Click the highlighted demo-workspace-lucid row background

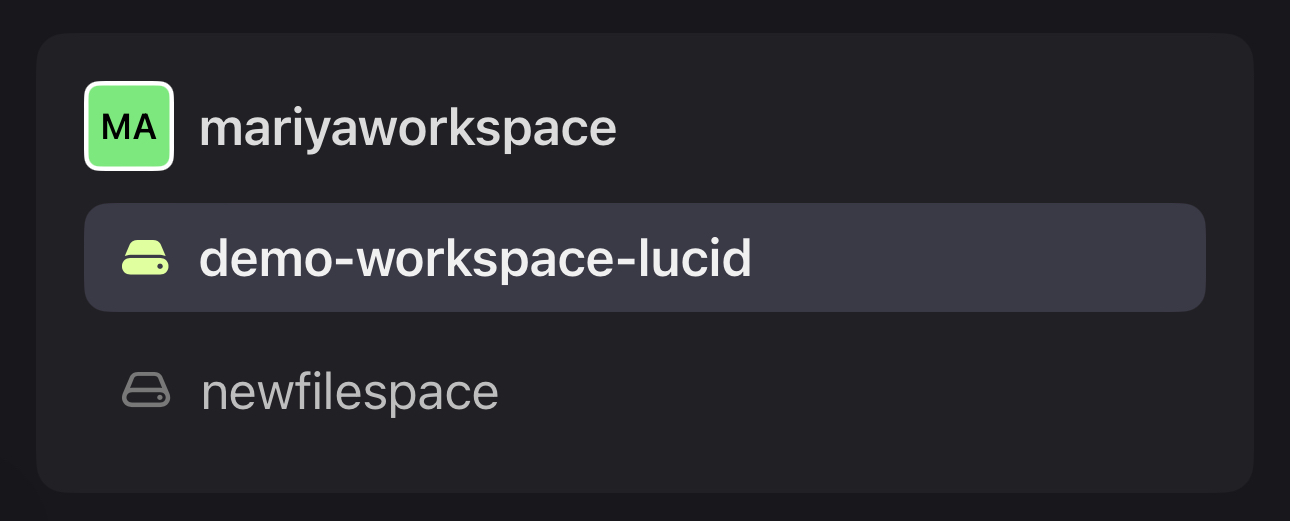point(645,258)
